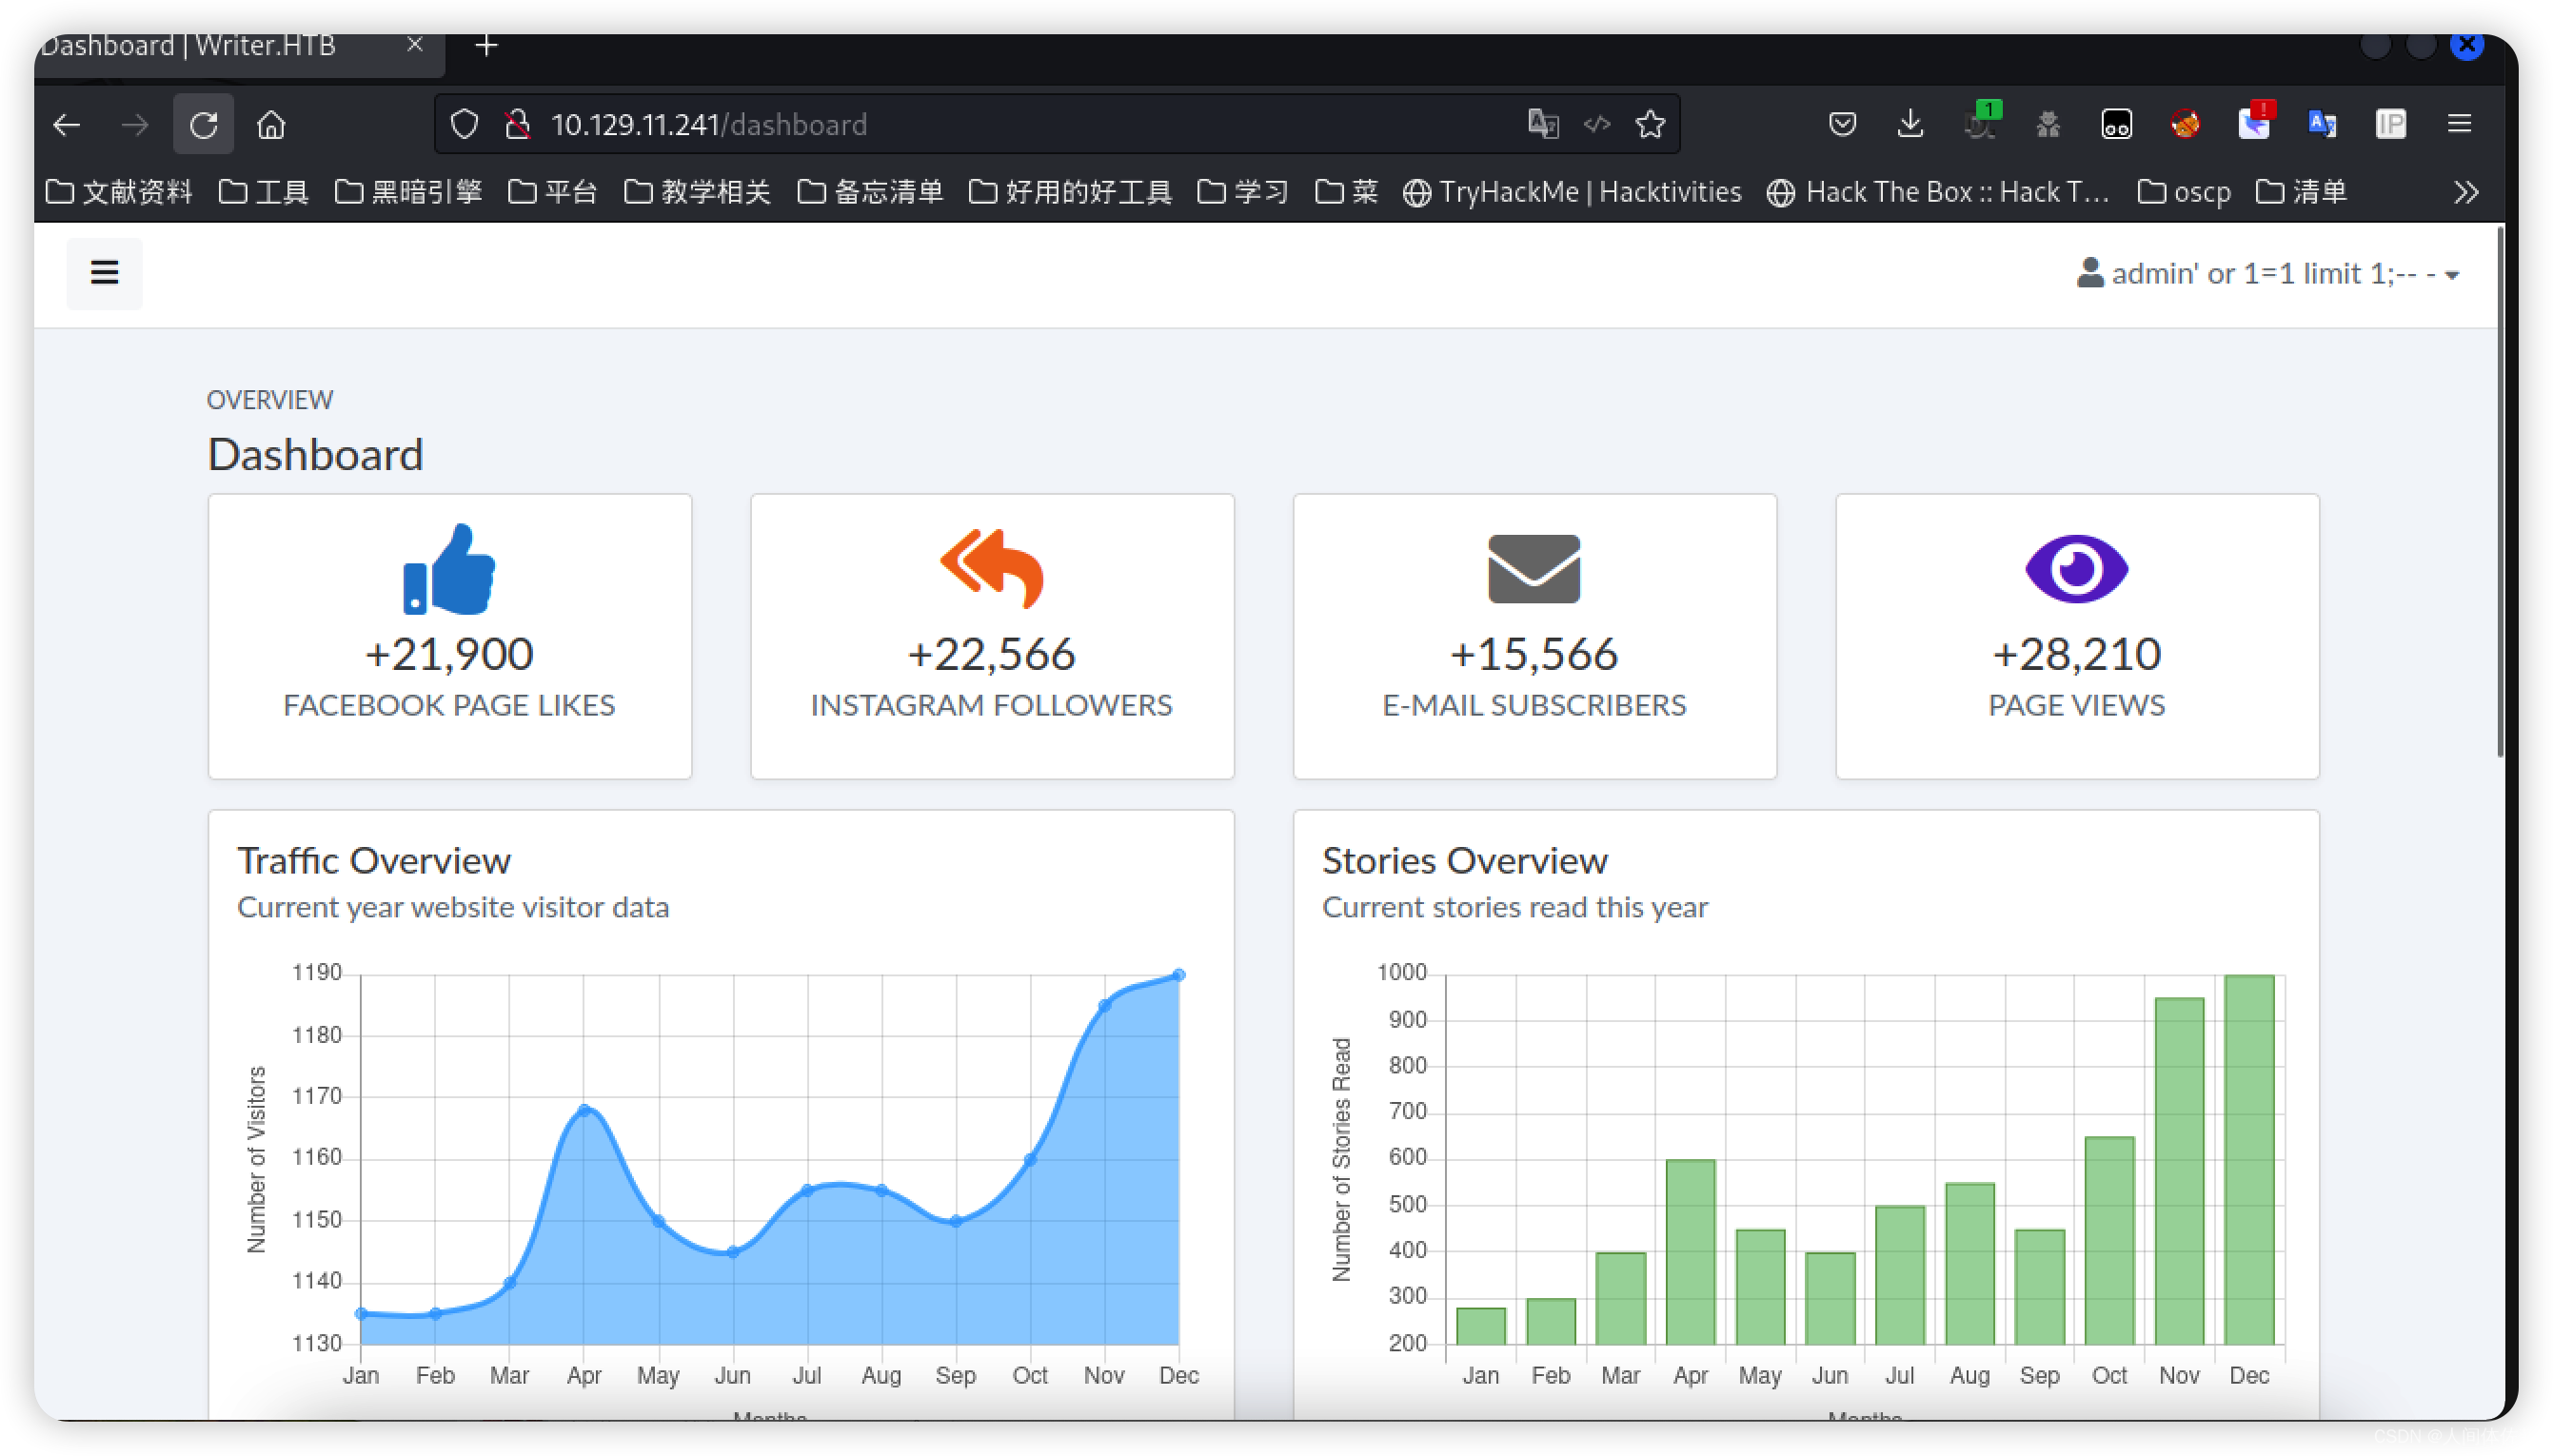Click the Apr peak point on traffic chart
The image size is (2553, 1456).
pos(584,1110)
